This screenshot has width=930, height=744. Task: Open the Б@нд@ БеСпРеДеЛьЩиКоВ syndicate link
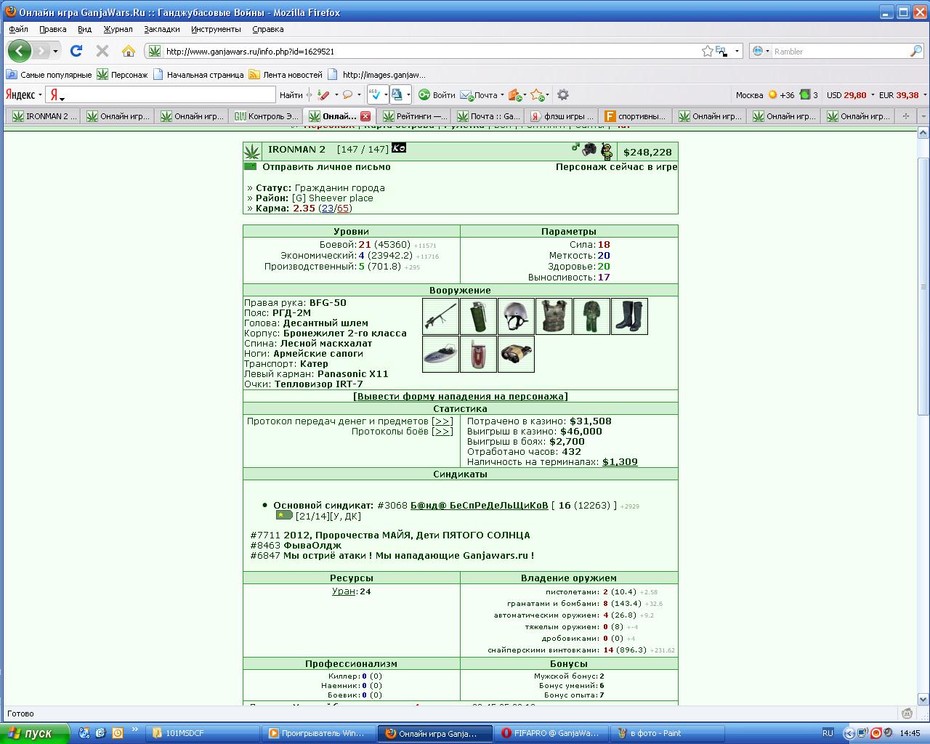tap(479, 505)
